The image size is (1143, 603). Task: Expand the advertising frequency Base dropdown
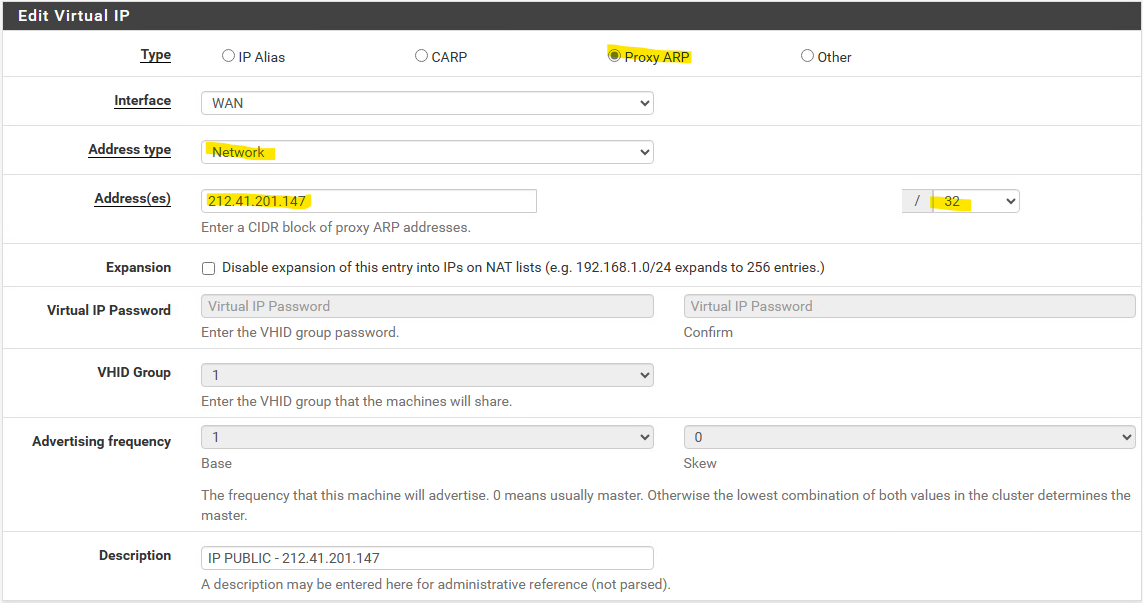(x=427, y=437)
